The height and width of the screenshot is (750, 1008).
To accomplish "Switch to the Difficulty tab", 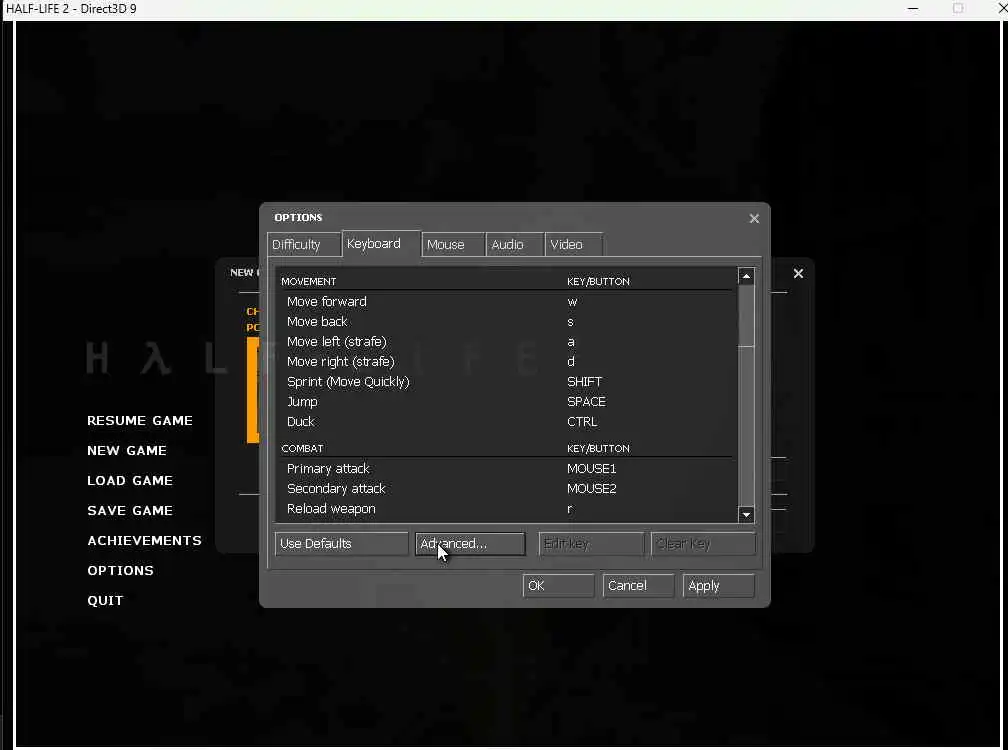I will click(x=303, y=245).
